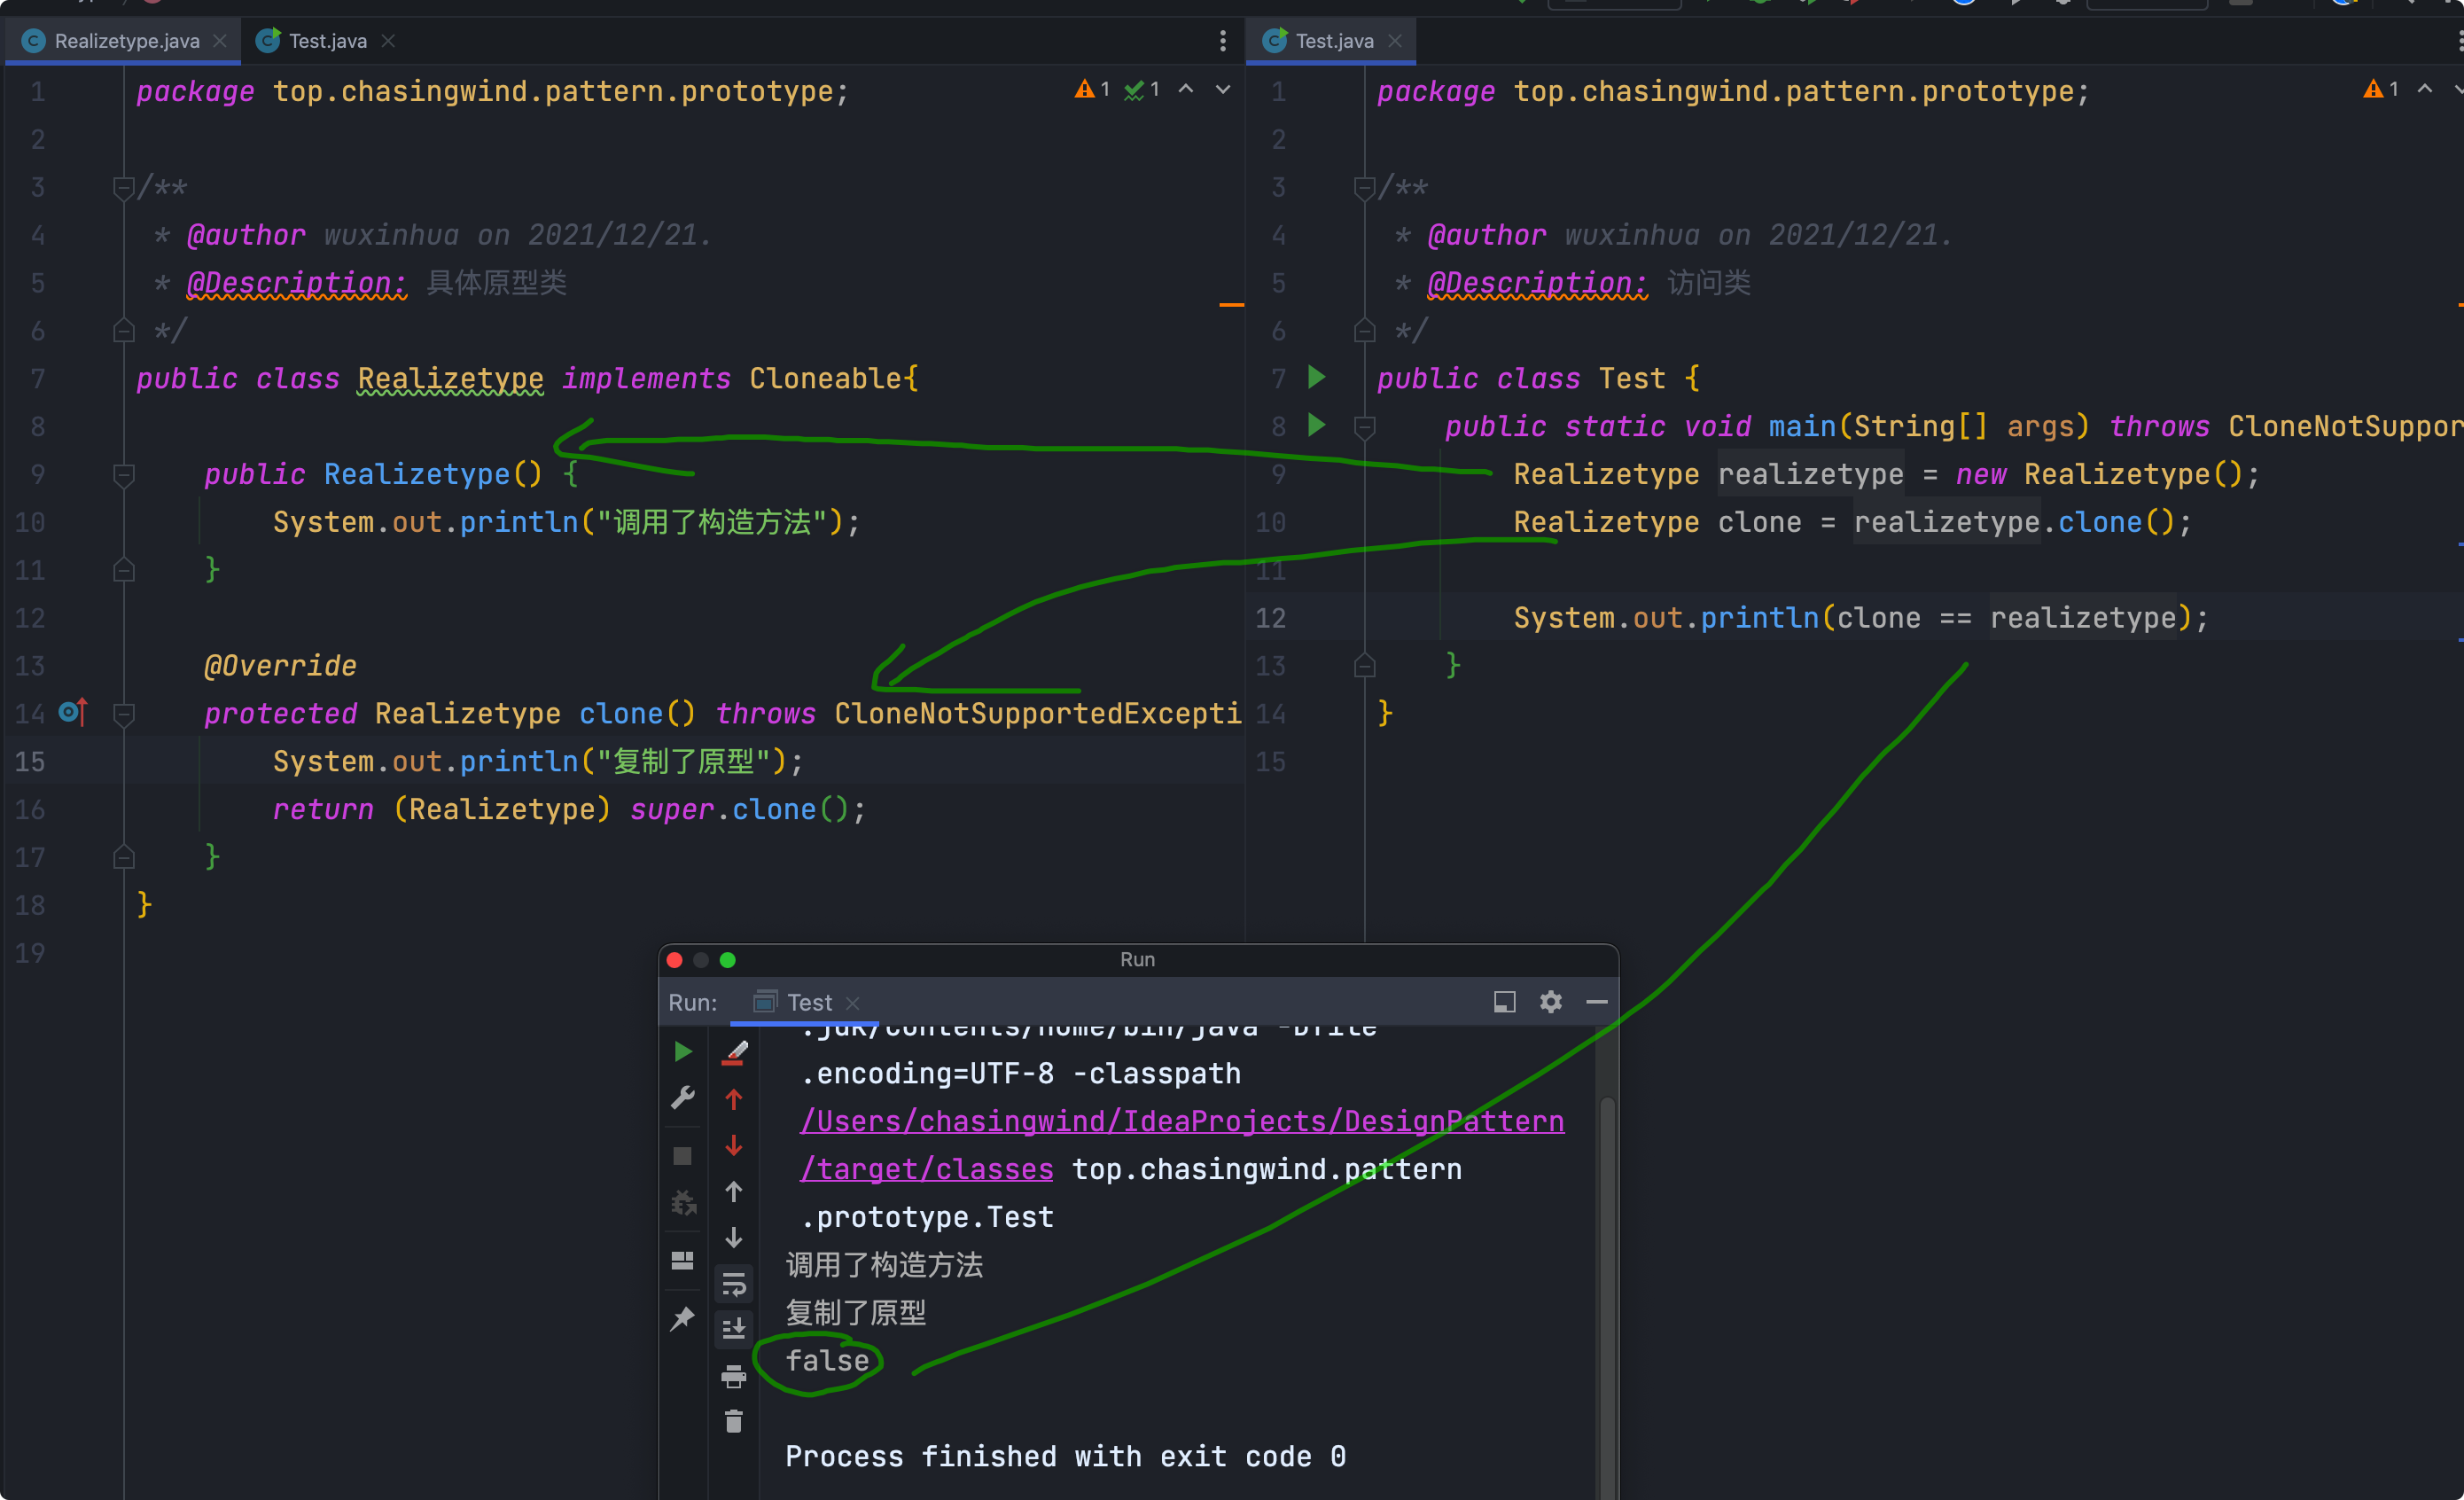
Task: Click the stop process square icon
Action: (x=683, y=1156)
